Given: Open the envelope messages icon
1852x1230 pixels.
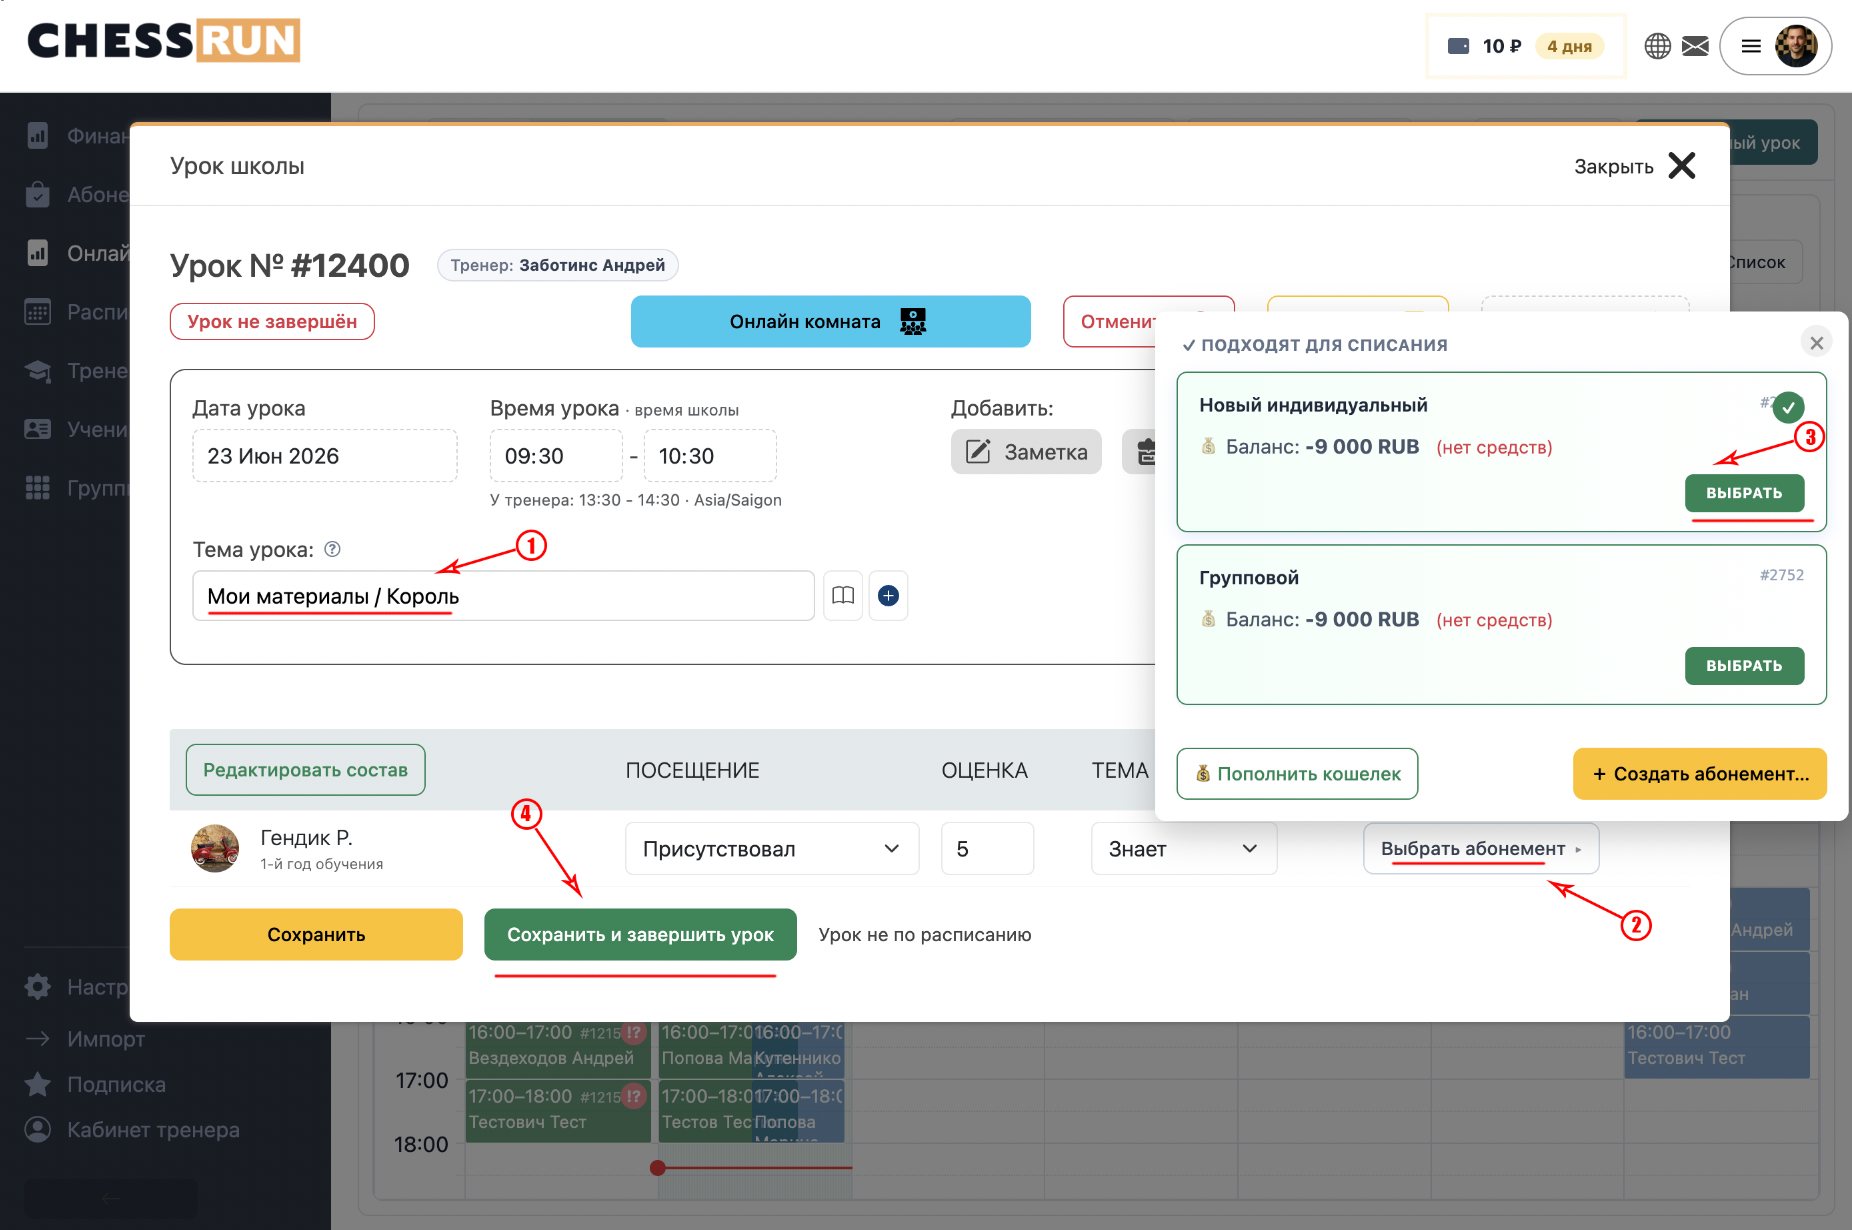Looking at the screenshot, I should [x=1695, y=46].
